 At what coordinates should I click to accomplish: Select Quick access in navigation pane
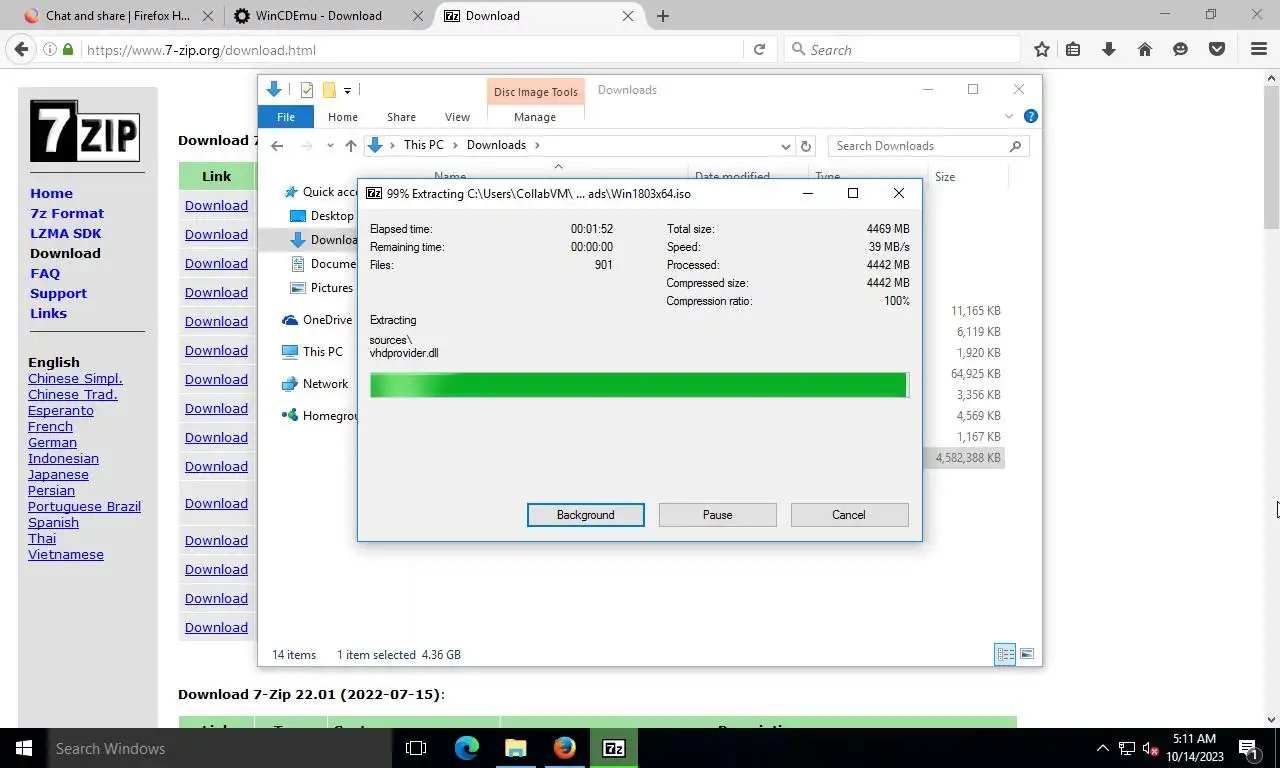point(320,192)
